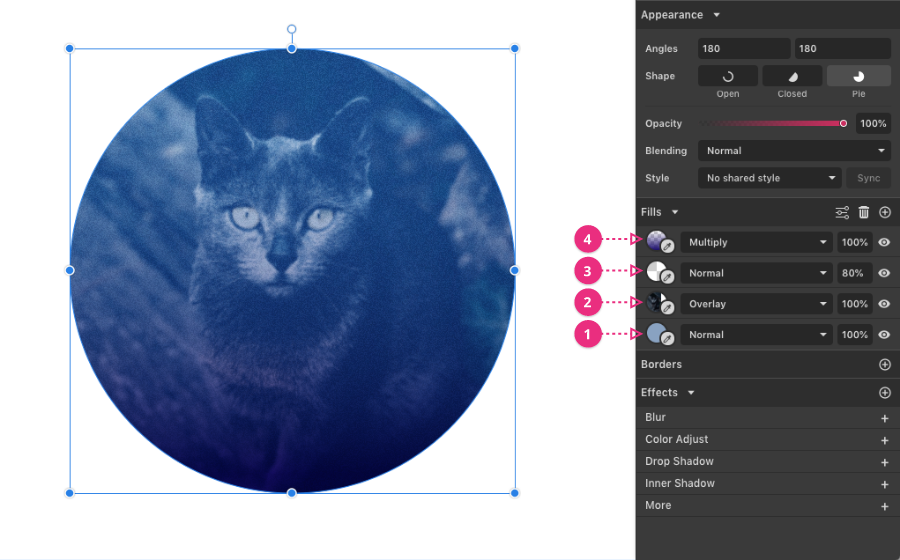Viewport: 900px width, 560px height.
Task: Open the No shared style dropdown
Action: (x=770, y=178)
